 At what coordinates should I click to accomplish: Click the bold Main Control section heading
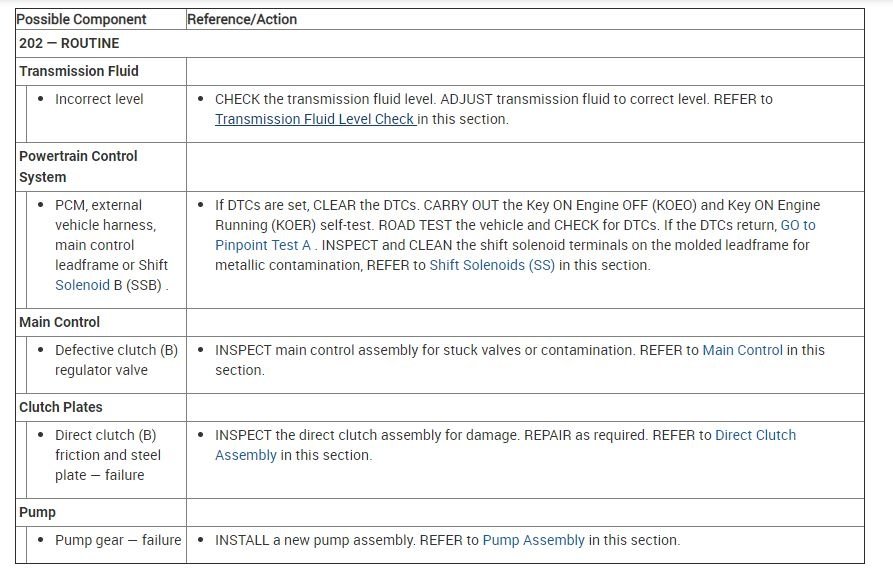[x=60, y=322]
